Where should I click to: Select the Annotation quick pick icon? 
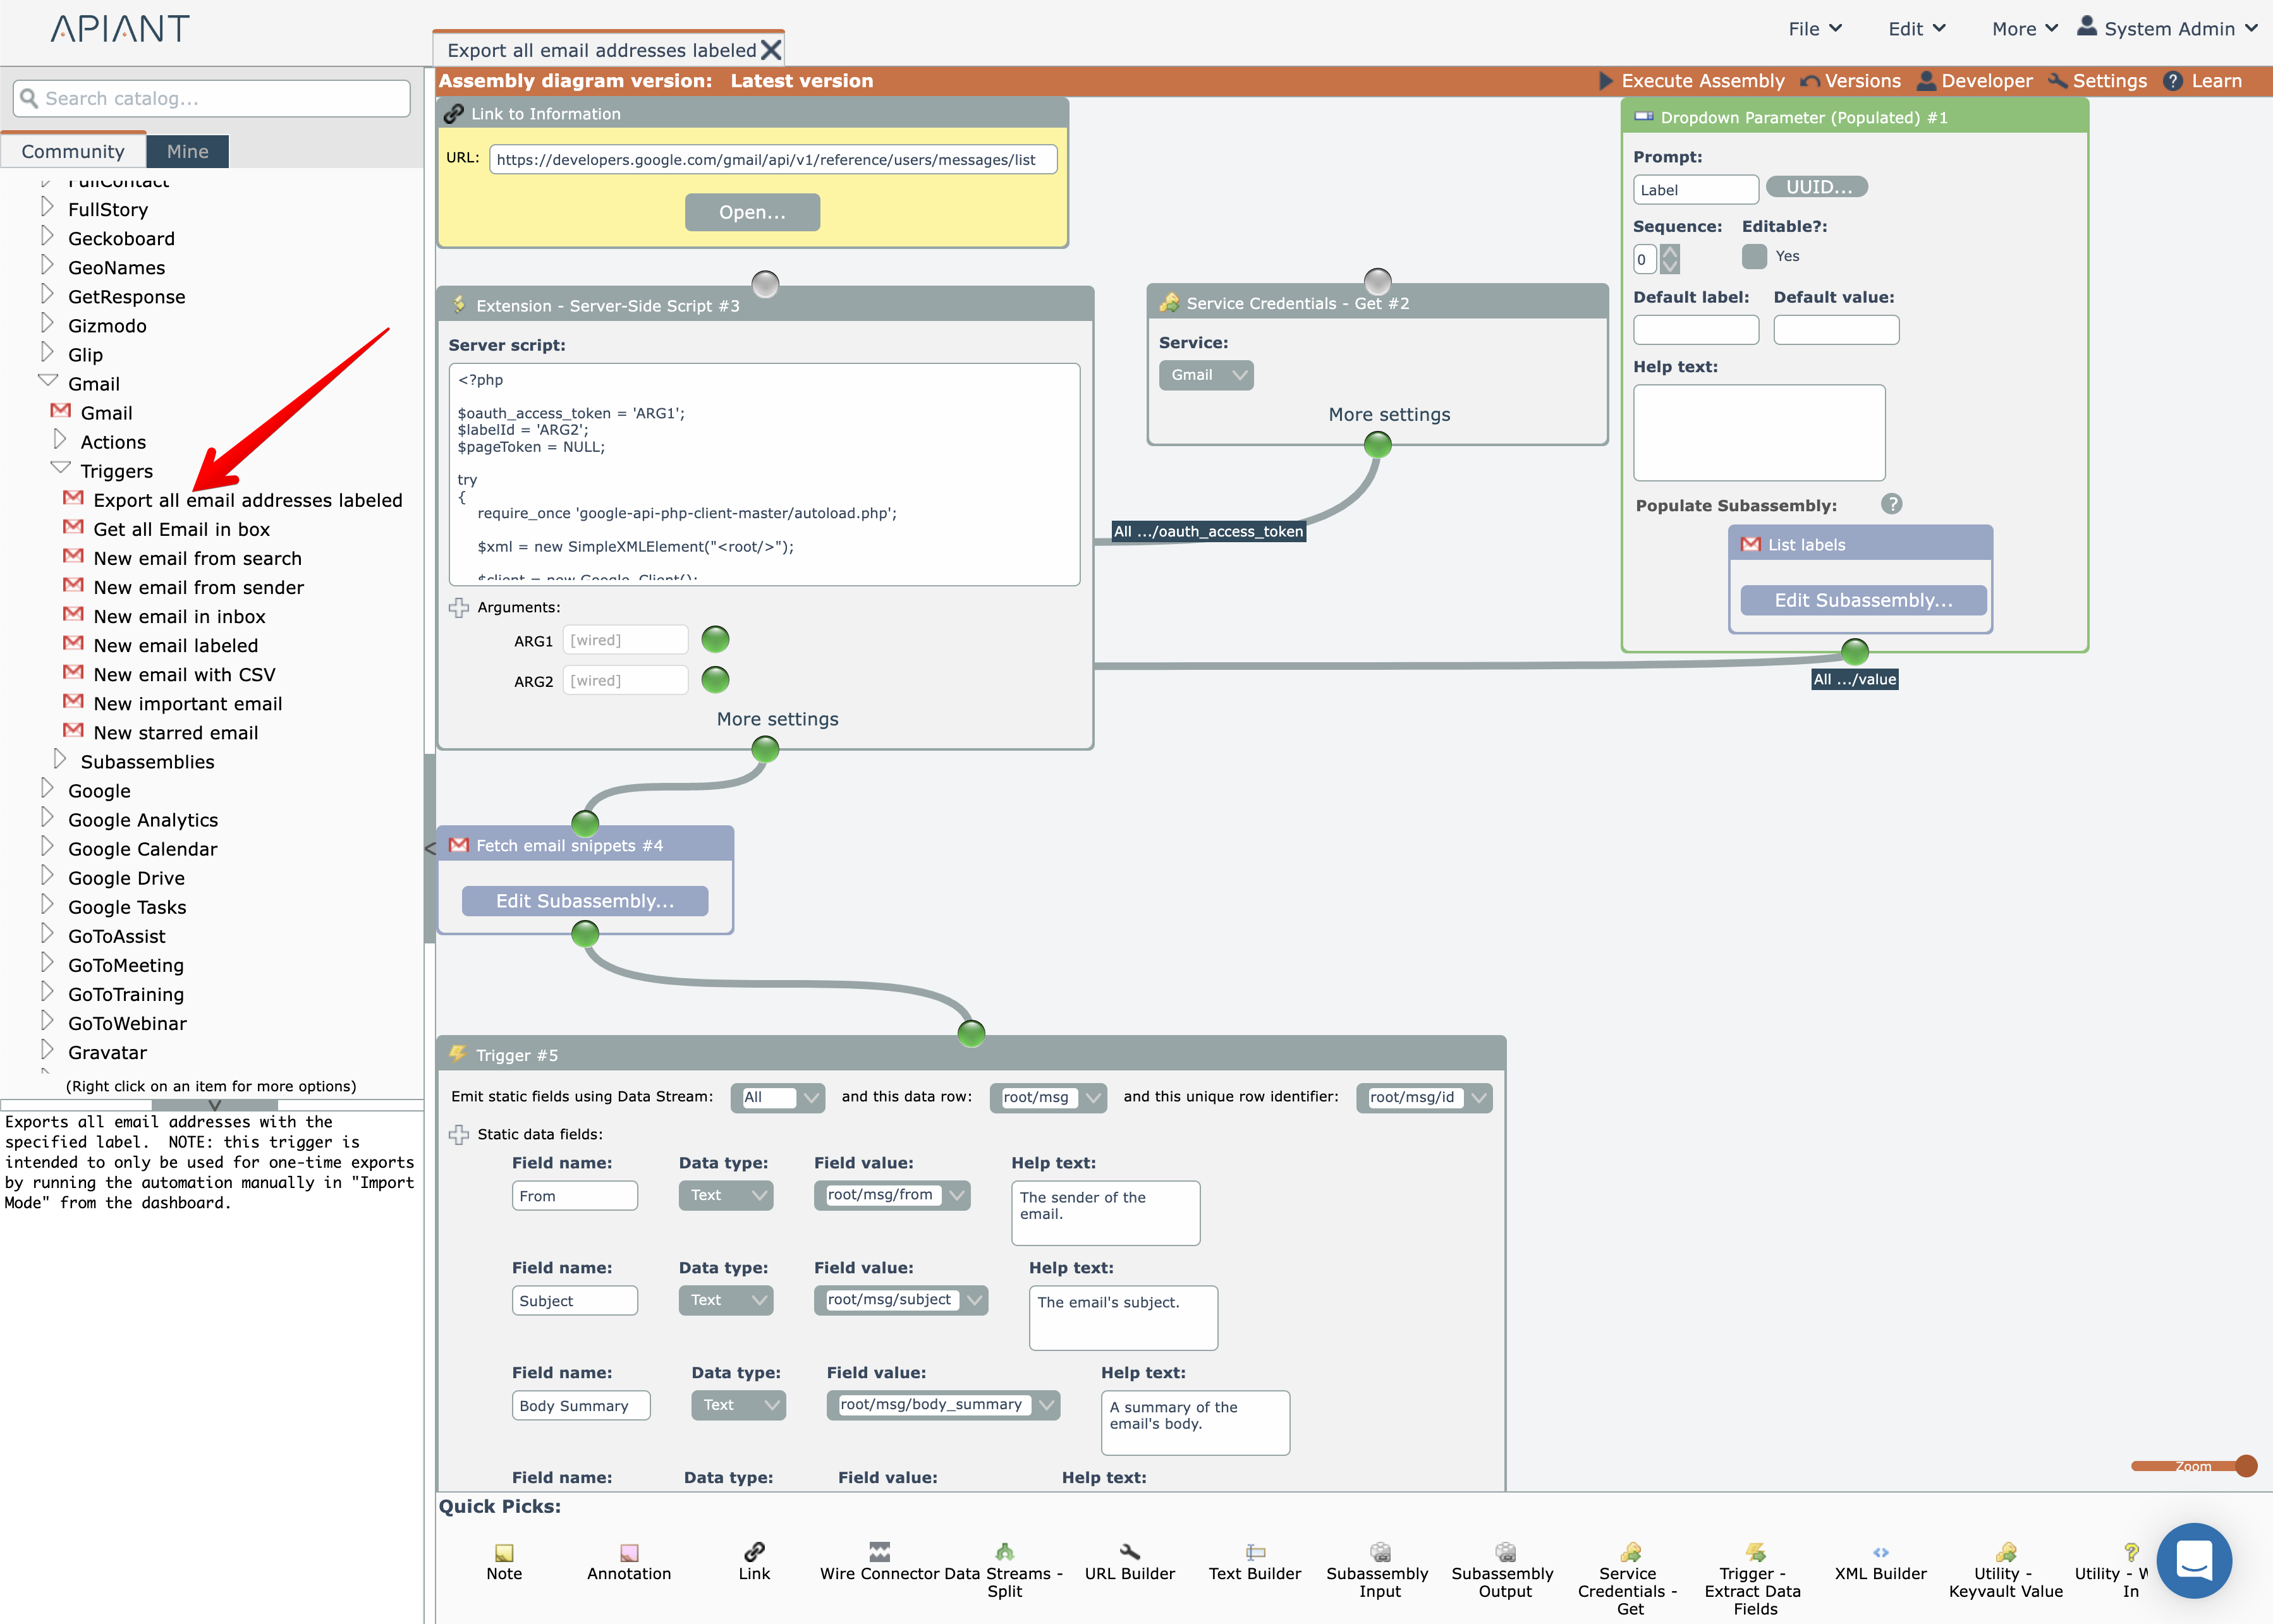pos(629,1552)
